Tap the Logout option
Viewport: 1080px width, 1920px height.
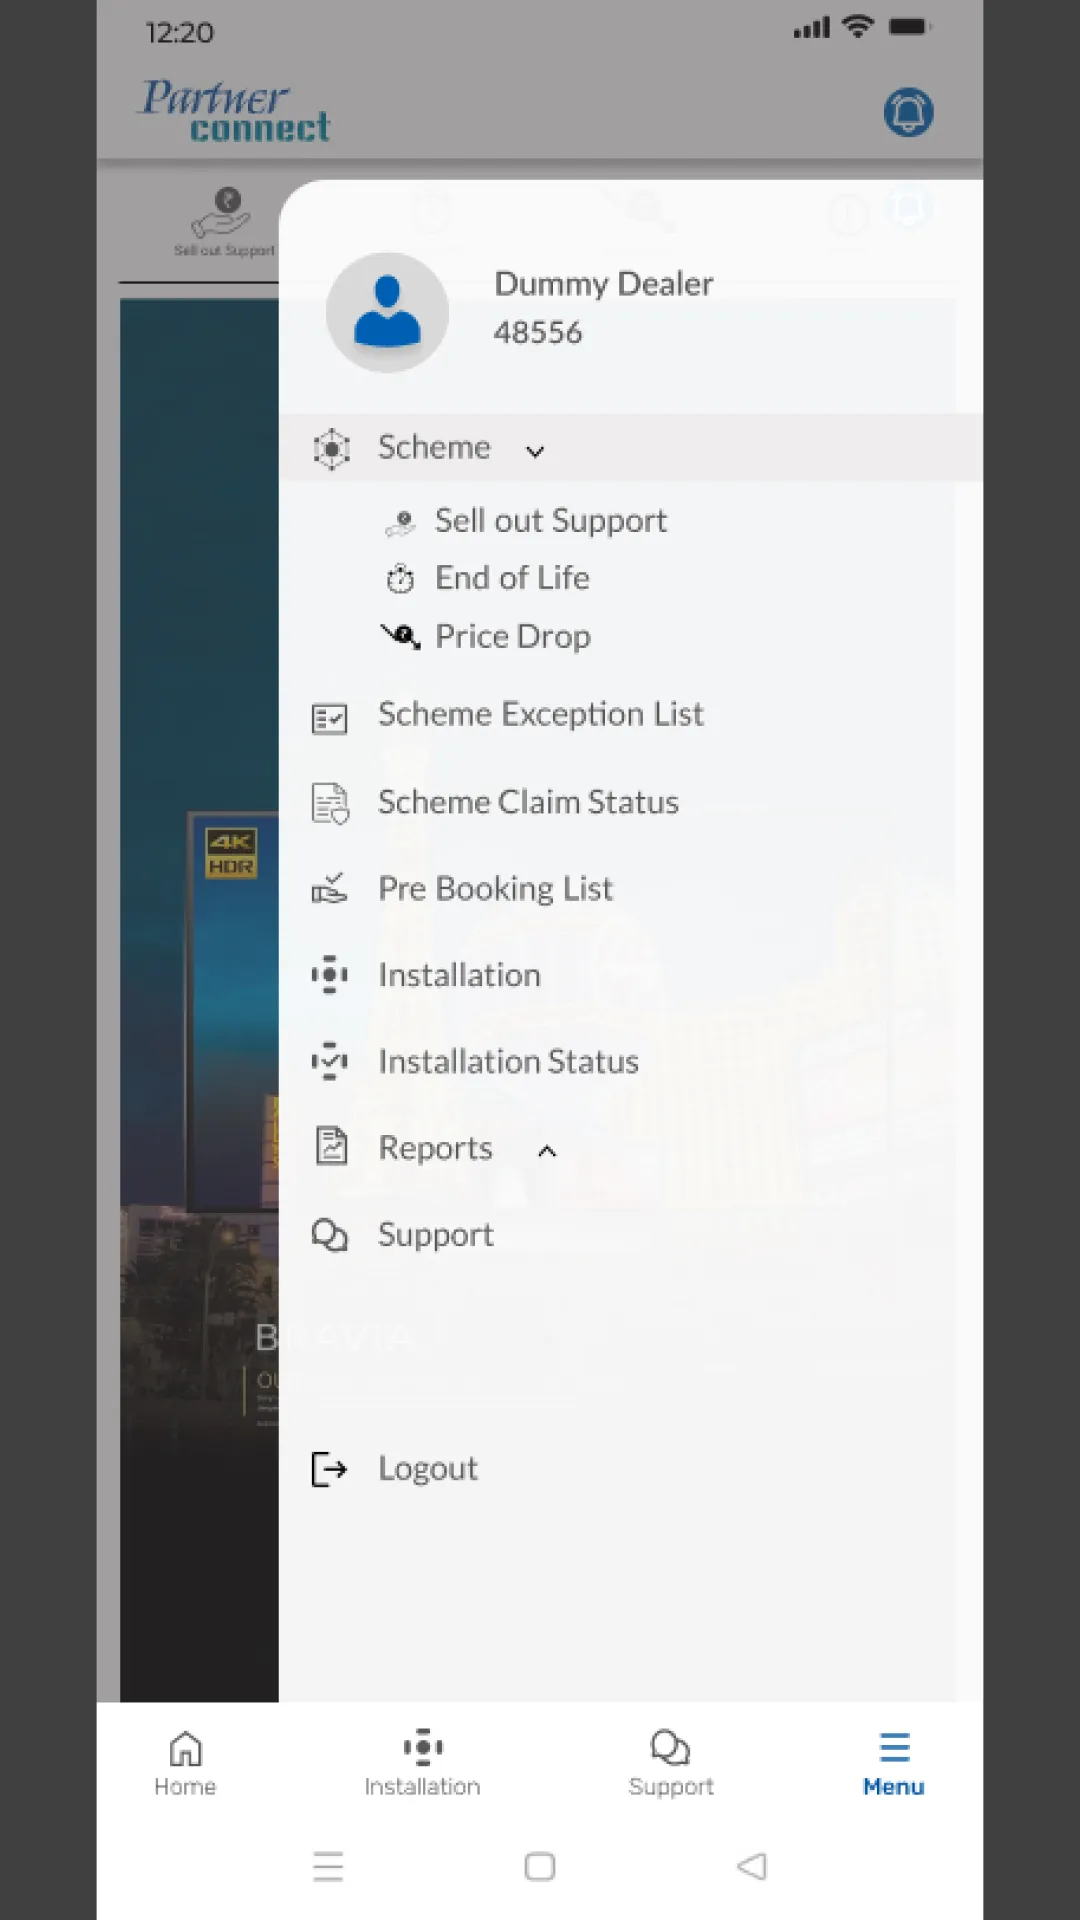coord(427,1469)
